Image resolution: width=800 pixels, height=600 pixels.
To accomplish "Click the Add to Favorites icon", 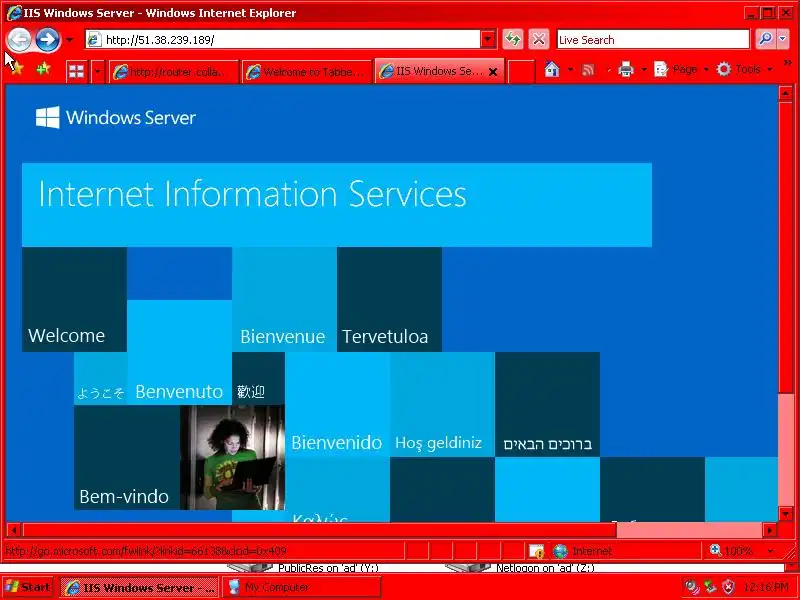I will pos(43,69).
